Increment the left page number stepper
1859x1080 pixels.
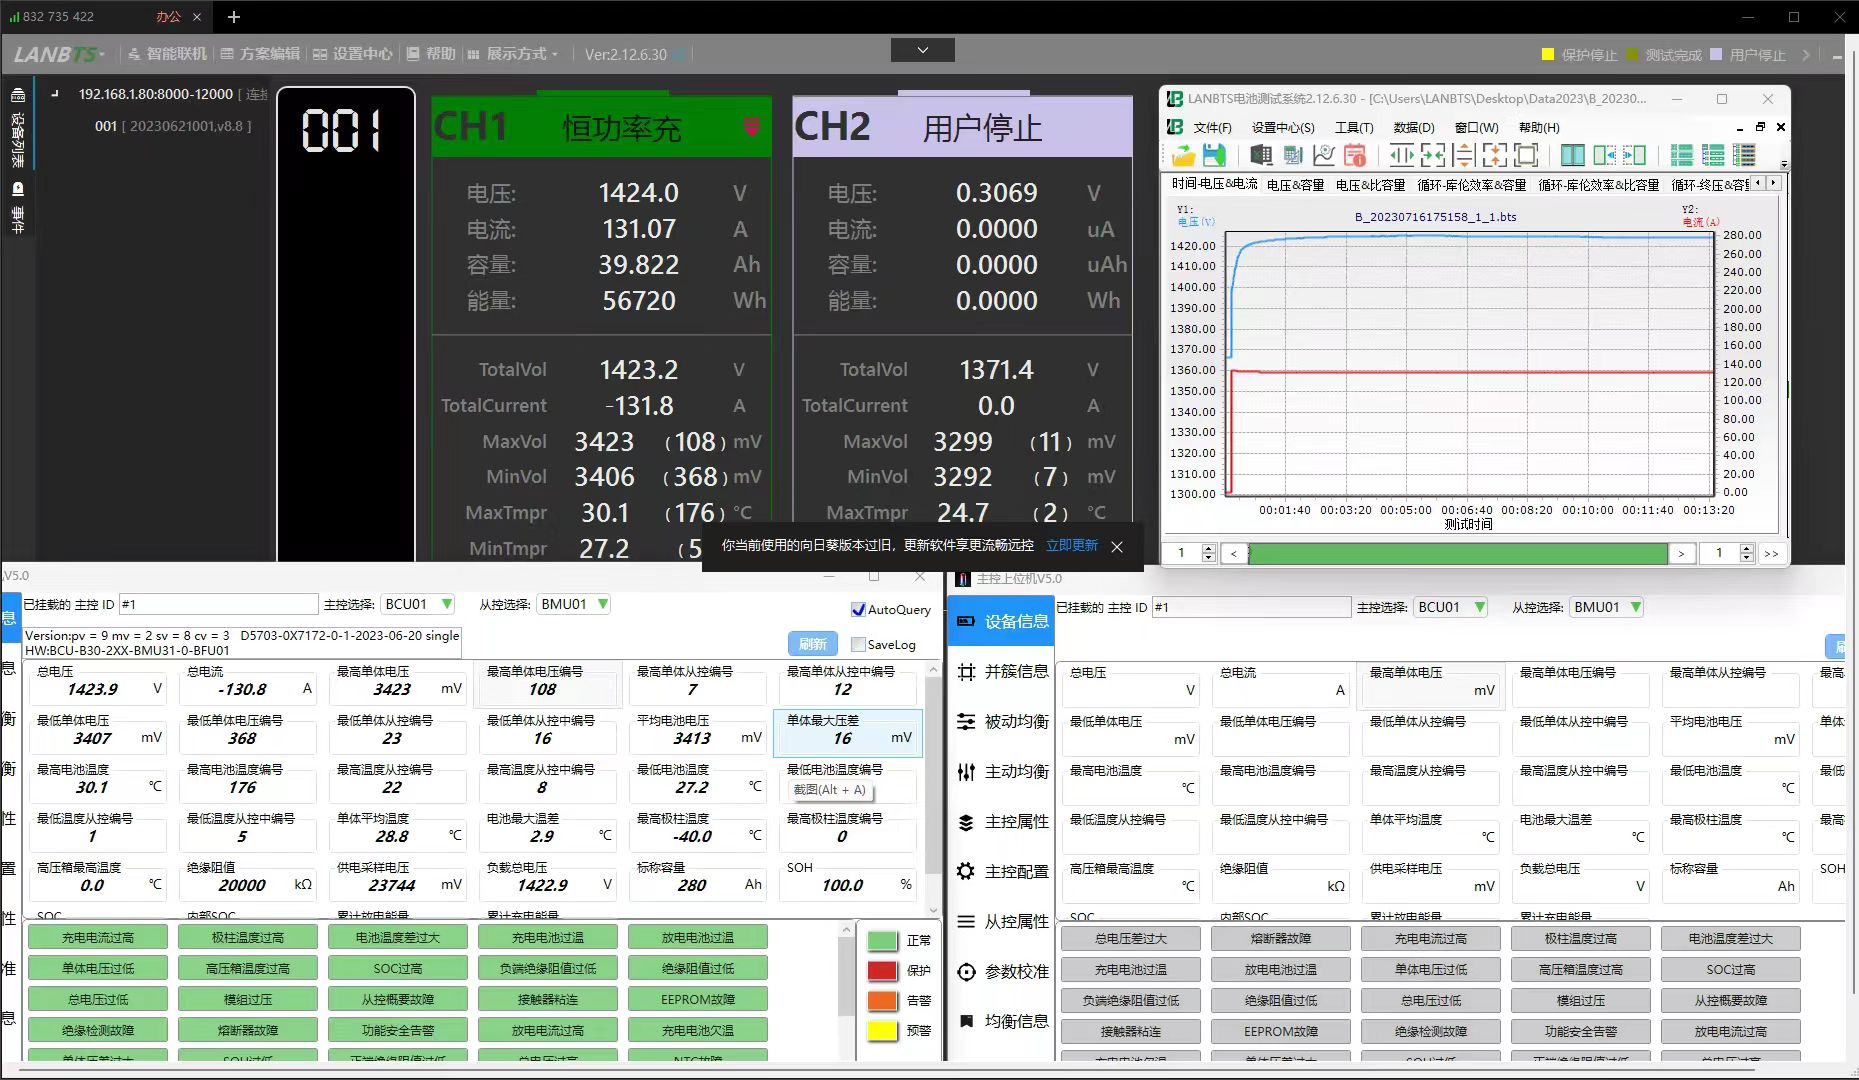coord(1208,548)
